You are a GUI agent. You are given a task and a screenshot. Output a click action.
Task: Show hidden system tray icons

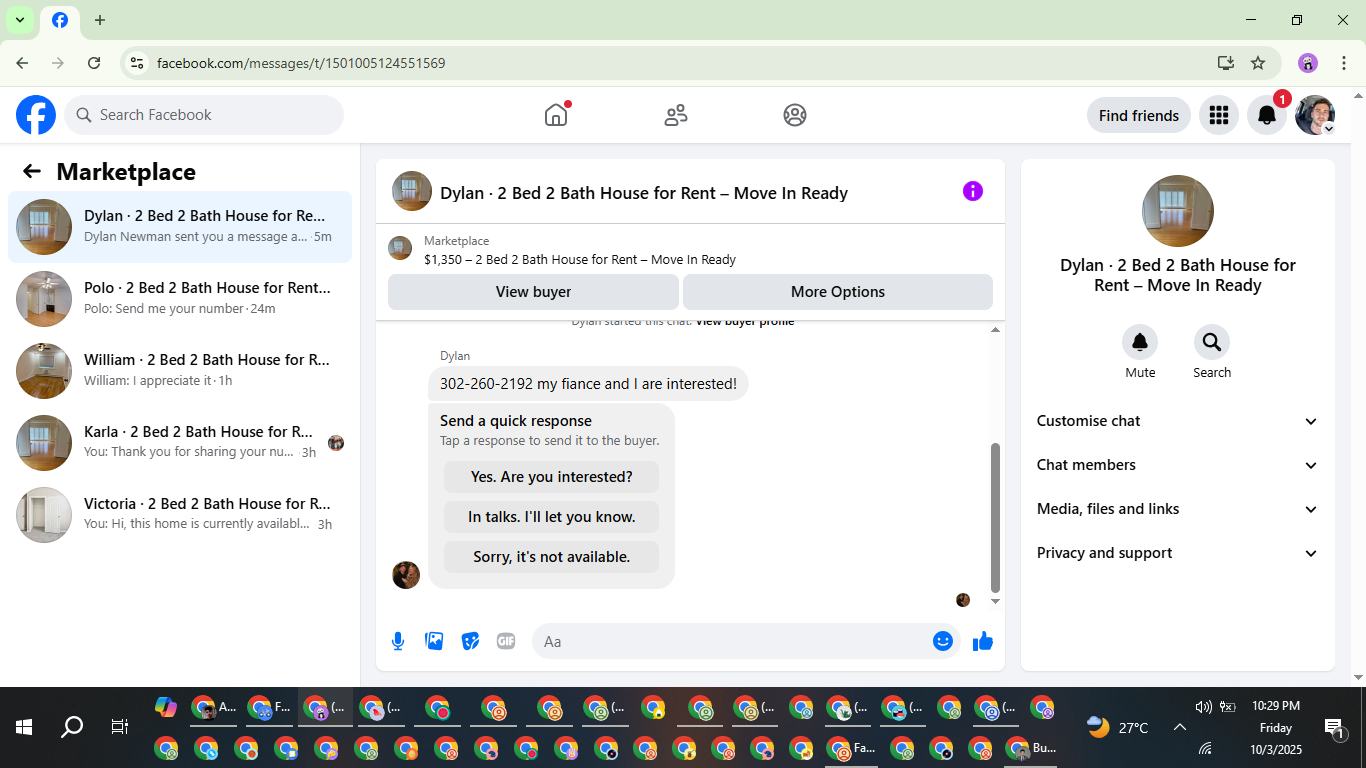pos(1179,728)
